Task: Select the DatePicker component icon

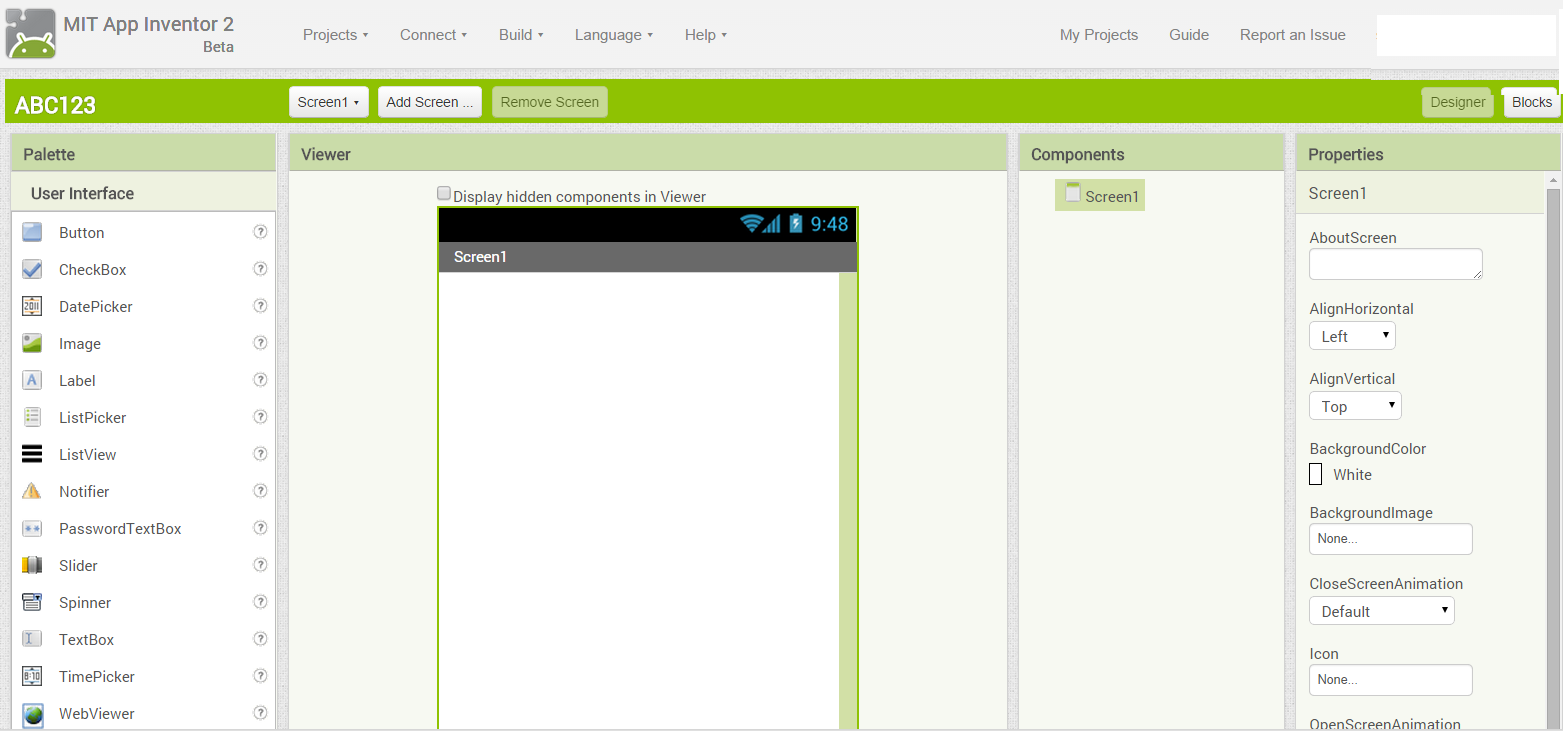Action: [x=32, y=306]
